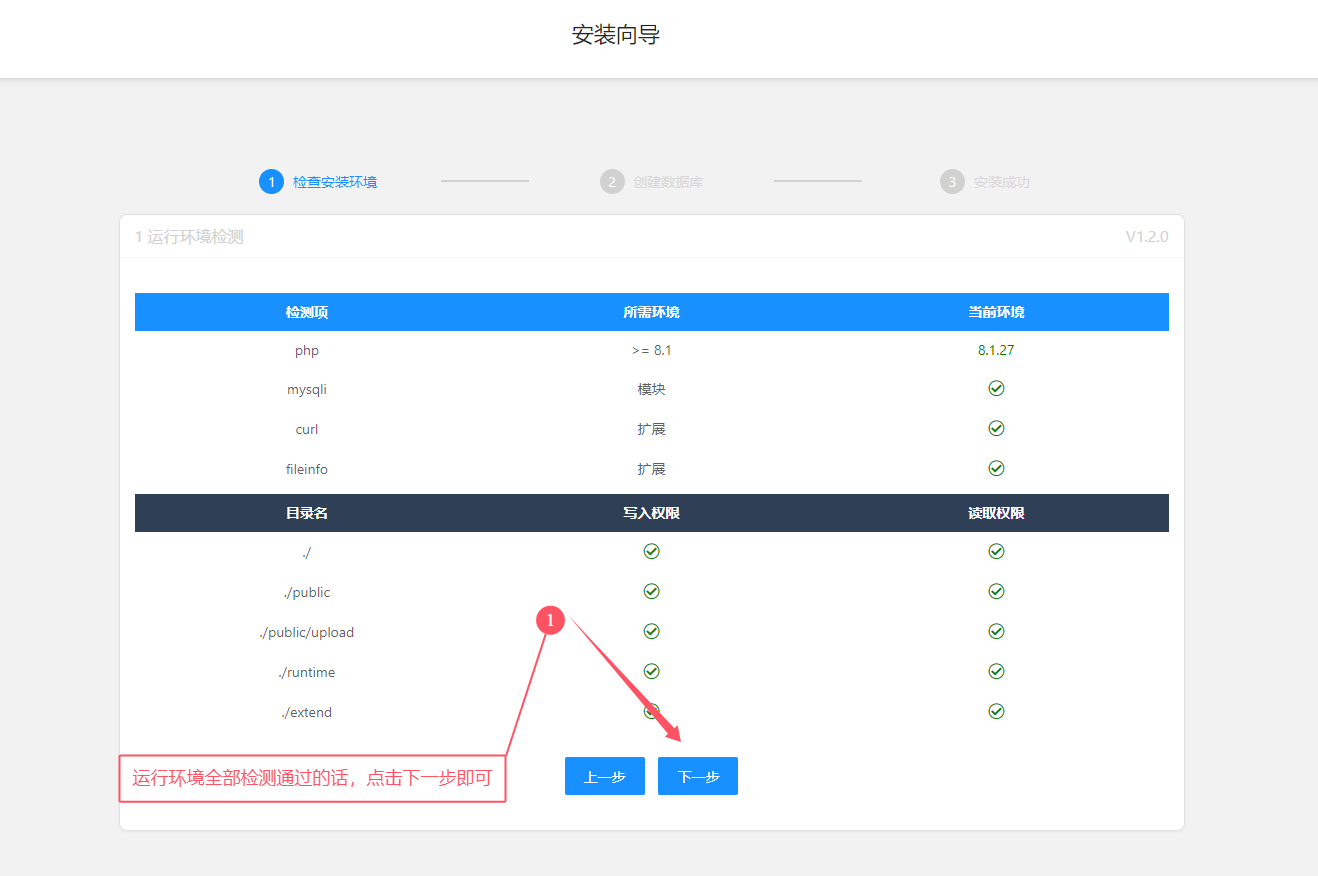Click the curl row label
The height and width of the screenshot is (876, 1318).
pos(307,429)
